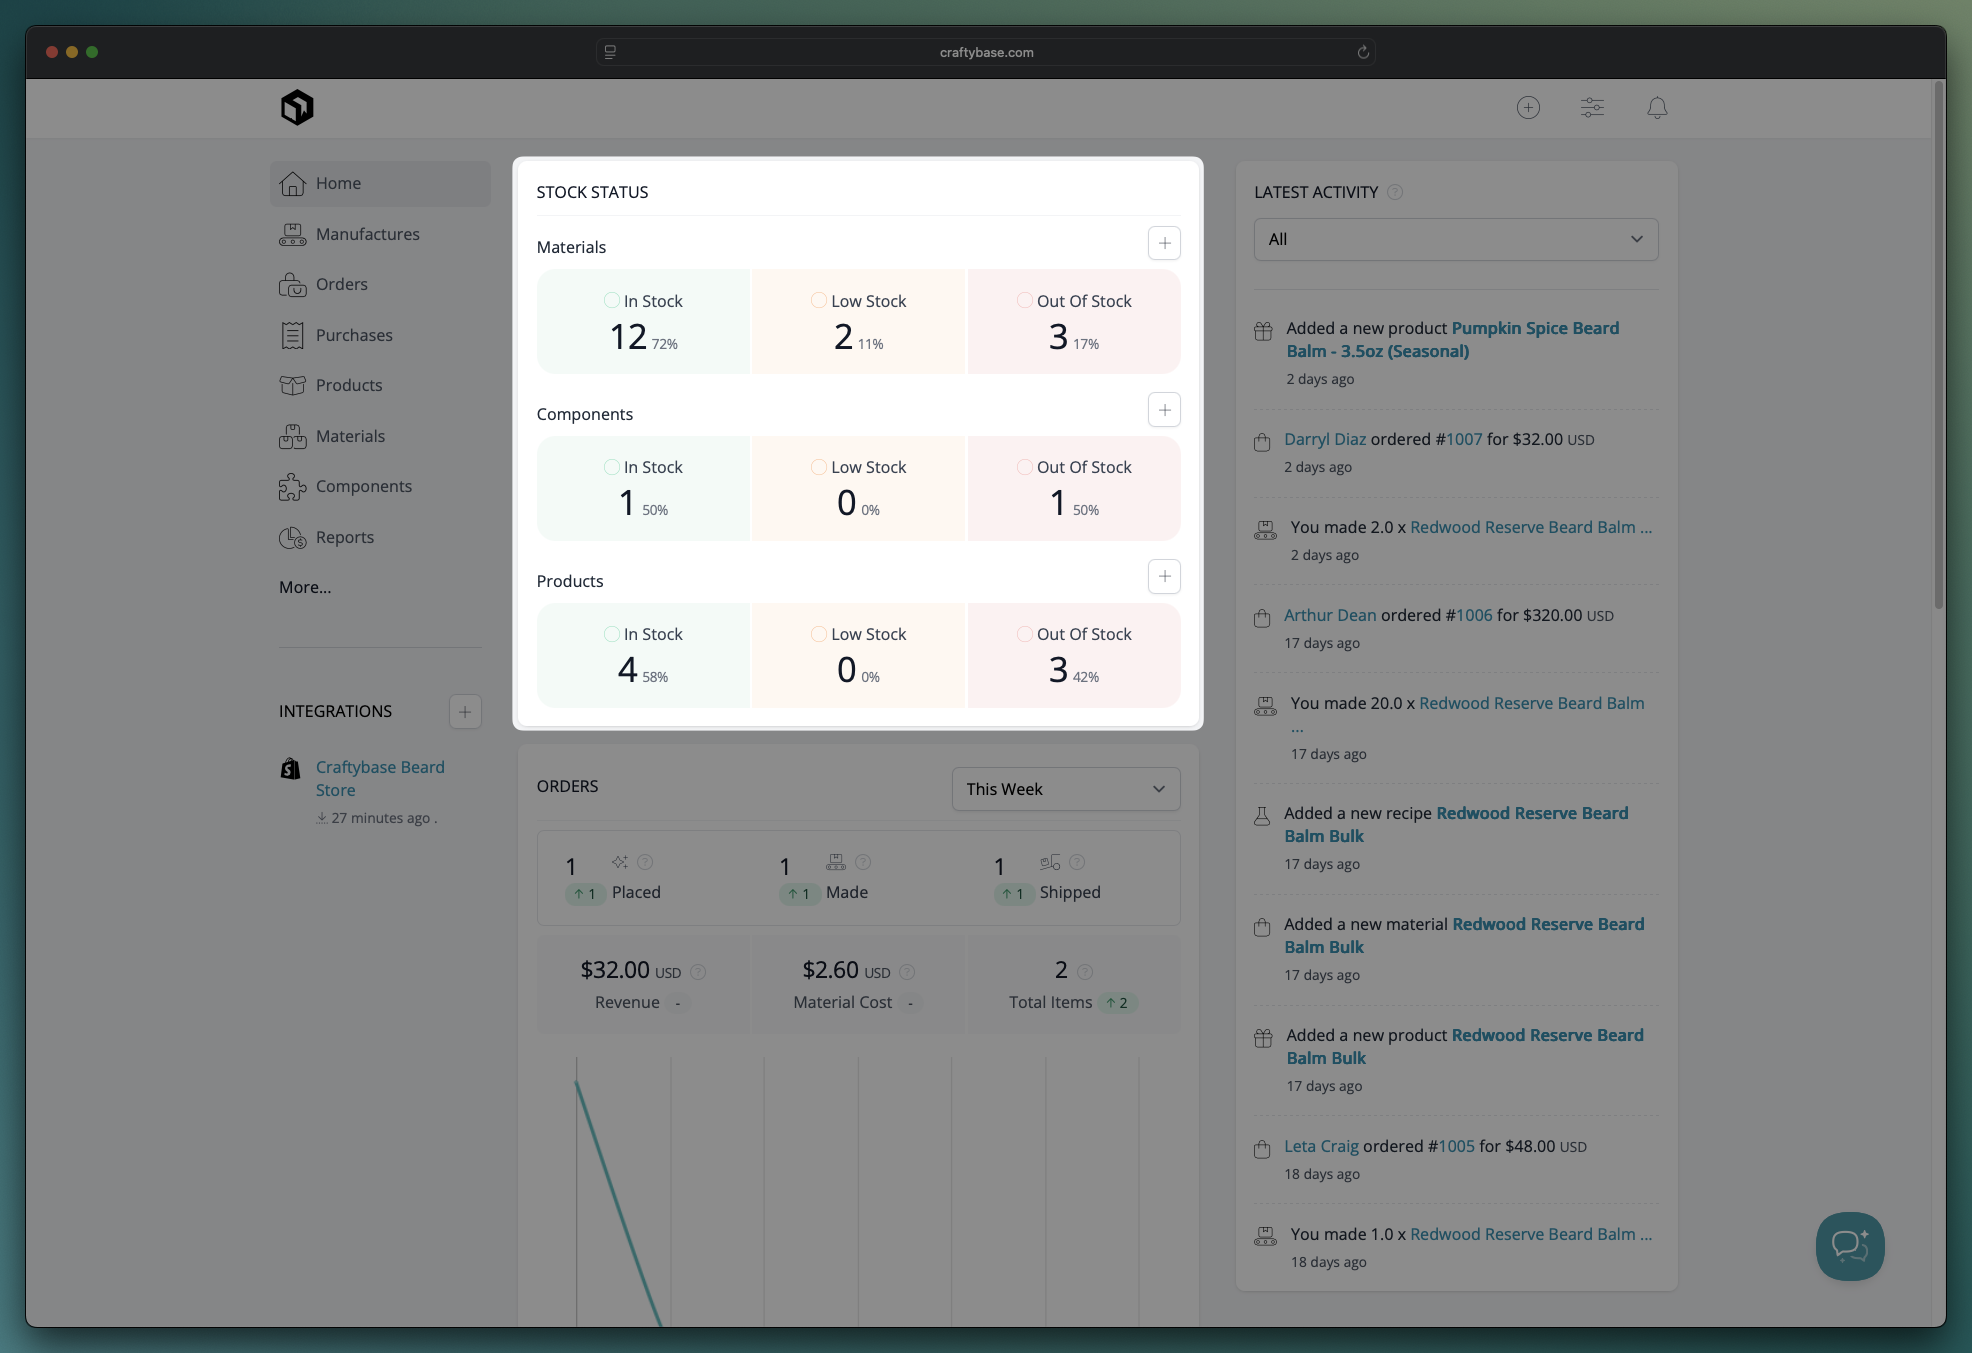Viewport: 1972px width, 1353px height.
Task: Open the Manufactures section in sidebar
Action: [366, 234]
